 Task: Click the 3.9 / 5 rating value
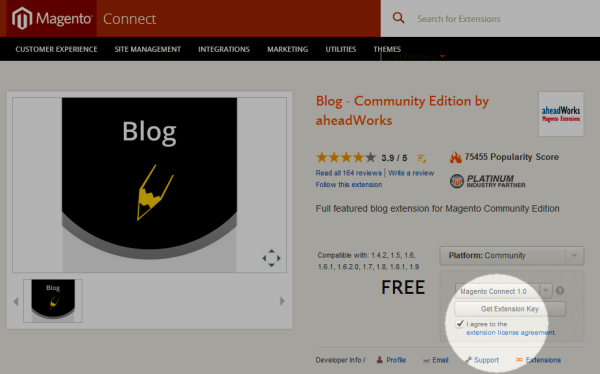[394, 158]
